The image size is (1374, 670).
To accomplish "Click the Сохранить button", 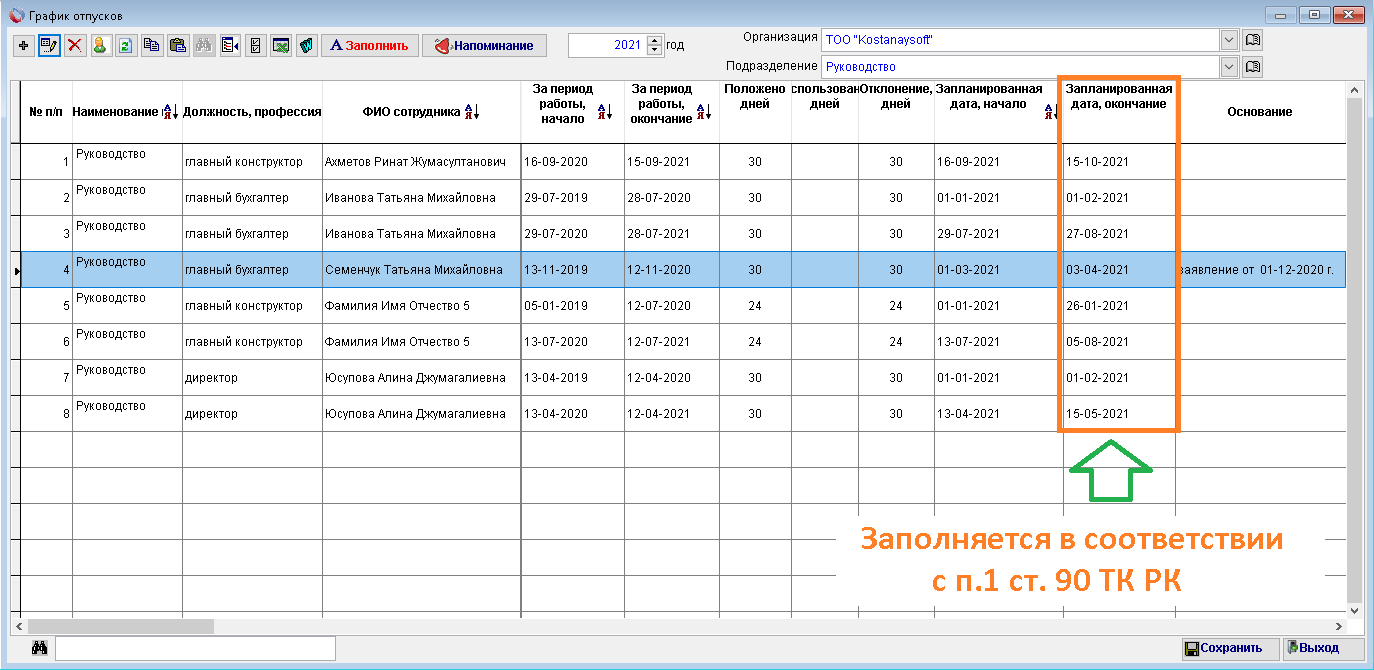I will coord(1230,648).
